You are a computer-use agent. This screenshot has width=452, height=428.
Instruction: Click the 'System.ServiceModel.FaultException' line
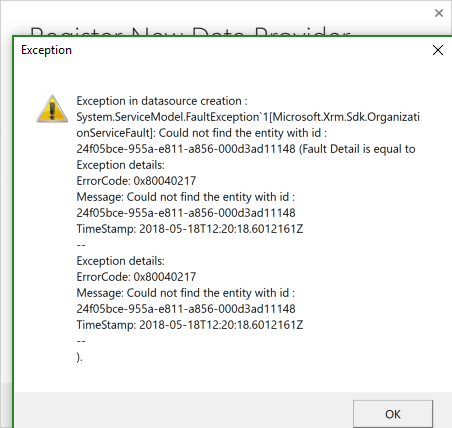(248, 117)
